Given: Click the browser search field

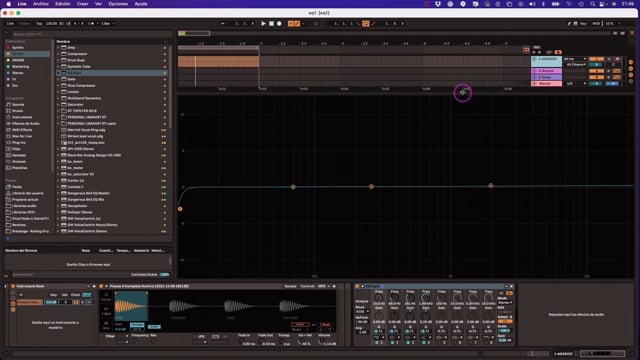Looking at the screenshot, I should (x=92, y=34).
